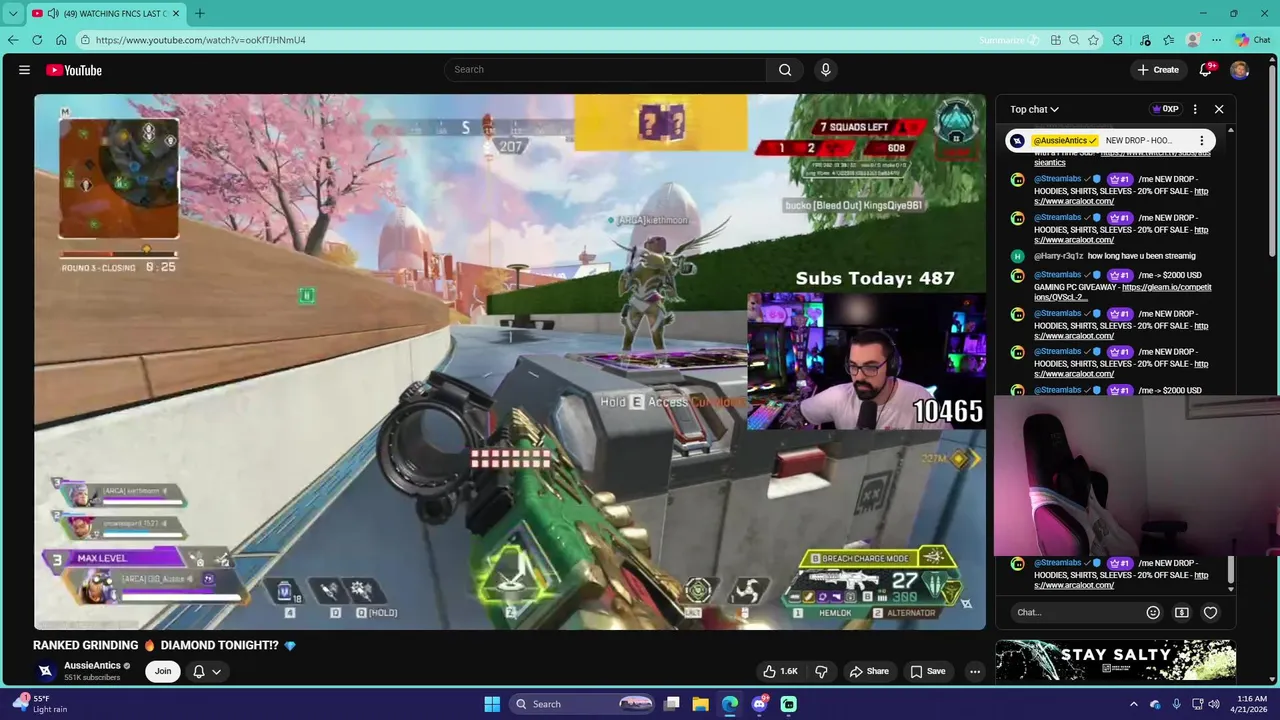
Task: Like the video with thumbs up
Action: tap(780, 672)
